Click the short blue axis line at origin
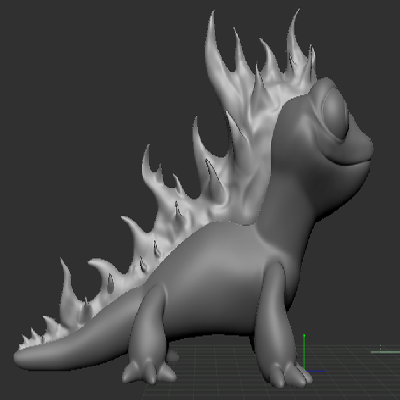 pos(316,371)
